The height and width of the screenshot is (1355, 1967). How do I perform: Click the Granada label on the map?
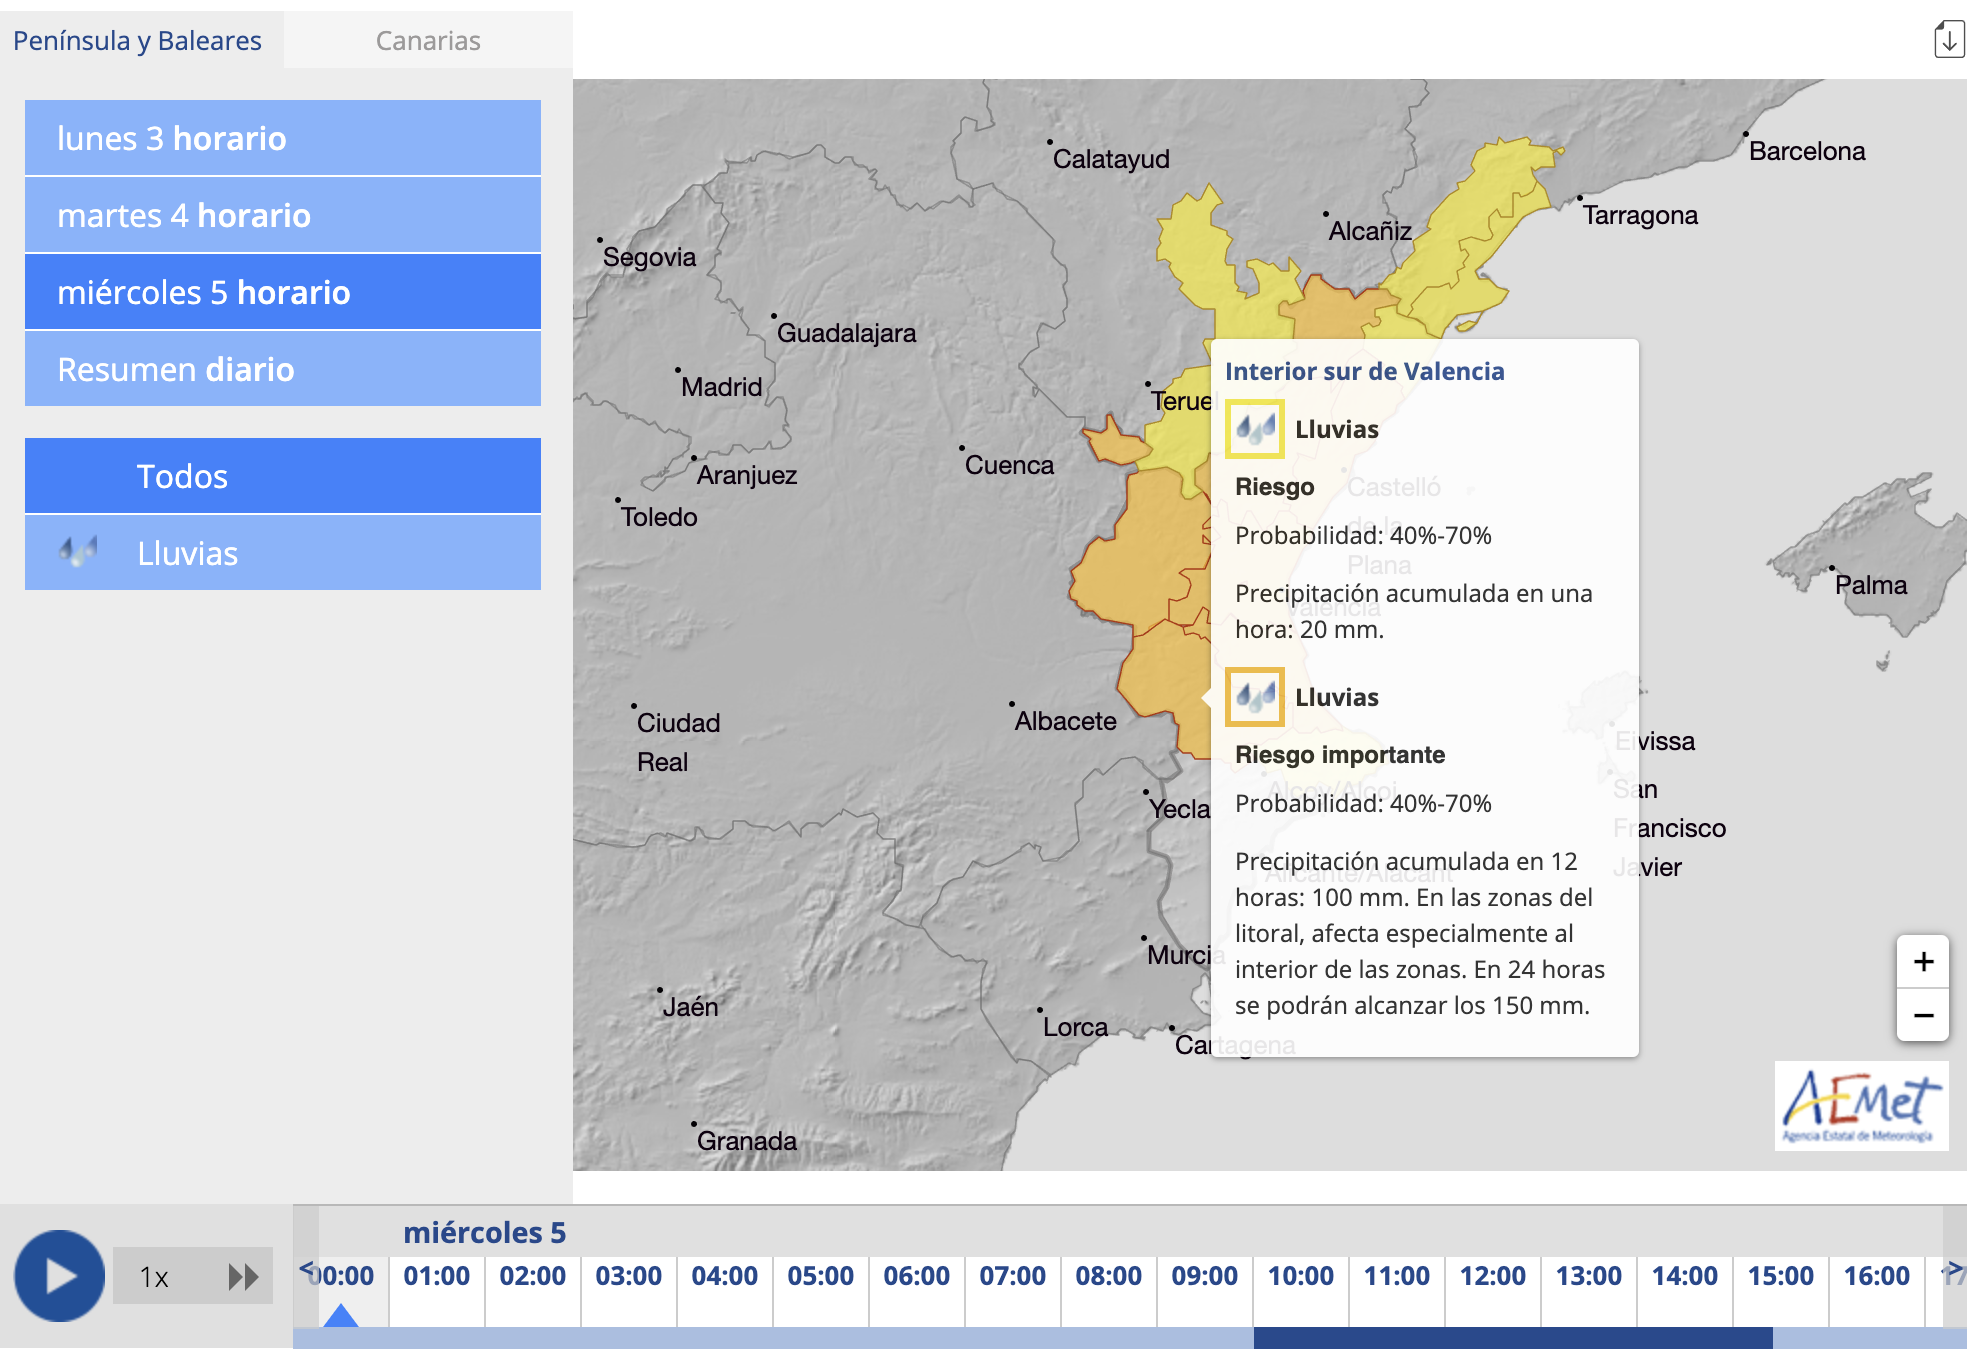(747, 1141)
